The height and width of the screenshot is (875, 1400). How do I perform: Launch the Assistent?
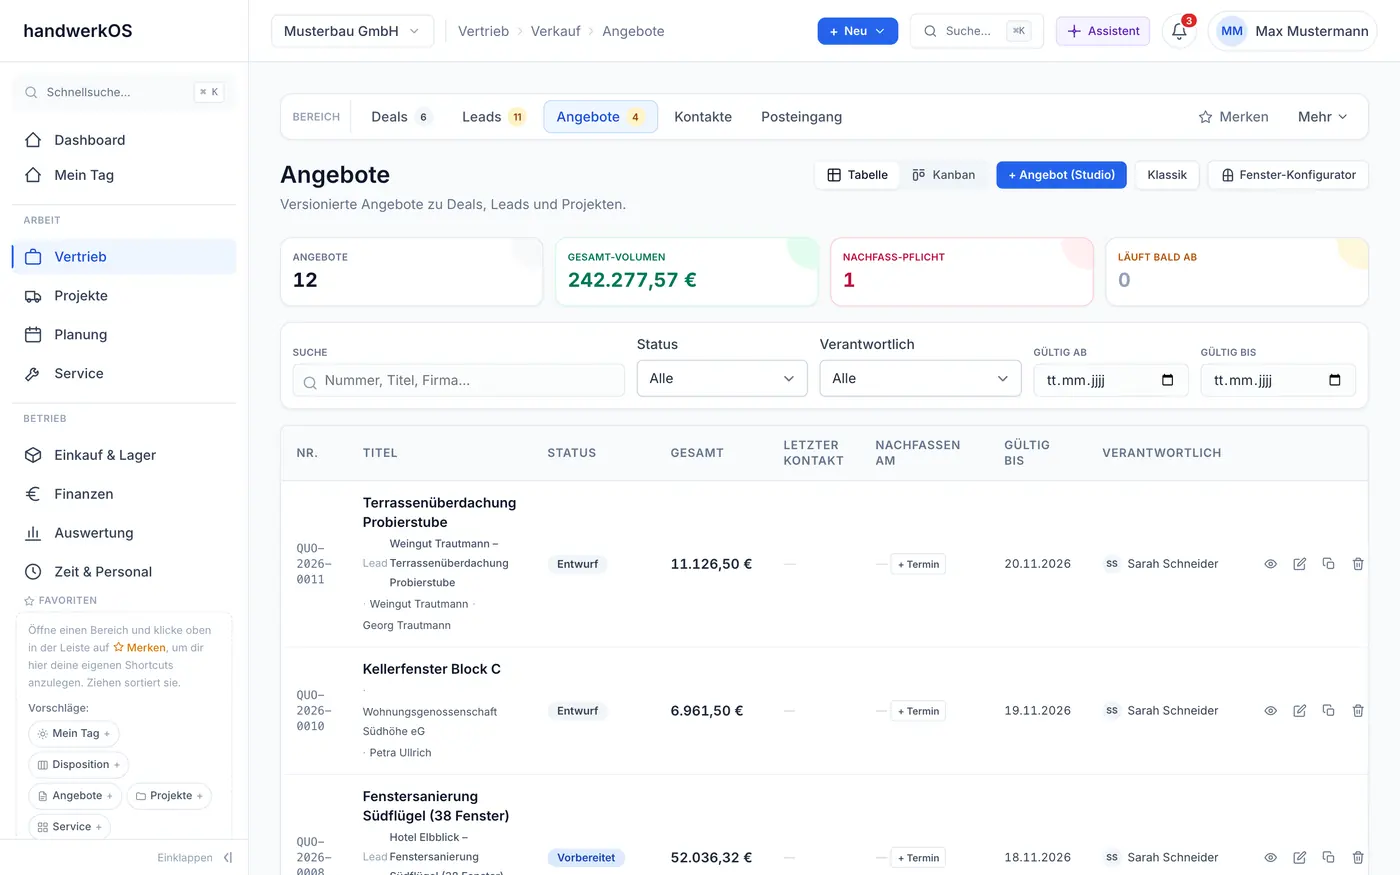1103,31
